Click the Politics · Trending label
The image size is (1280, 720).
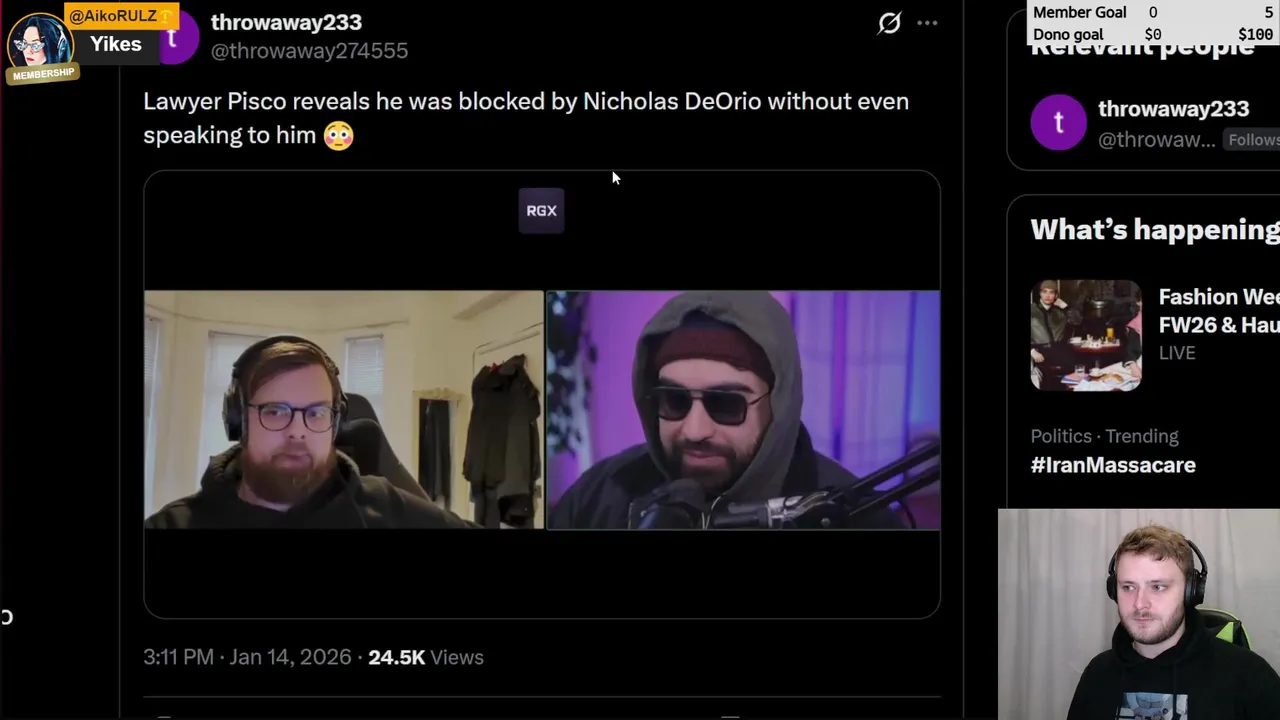coord(1104,436)
